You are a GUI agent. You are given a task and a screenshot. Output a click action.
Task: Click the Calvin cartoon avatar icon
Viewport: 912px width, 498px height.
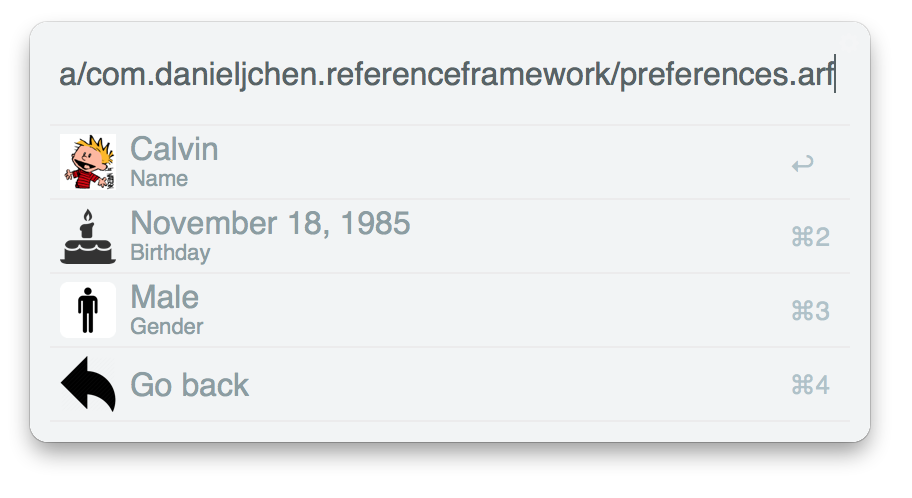tap(88, 162)
